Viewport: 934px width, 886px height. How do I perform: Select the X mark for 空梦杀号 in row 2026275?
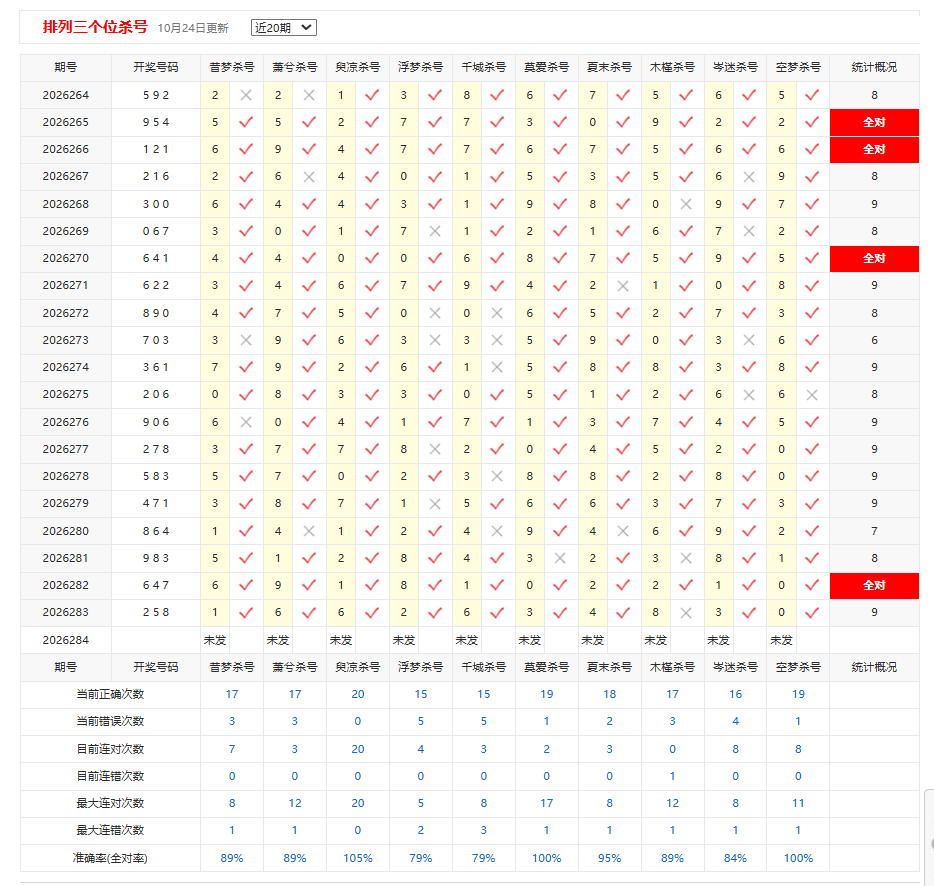[x=812, y=395]
